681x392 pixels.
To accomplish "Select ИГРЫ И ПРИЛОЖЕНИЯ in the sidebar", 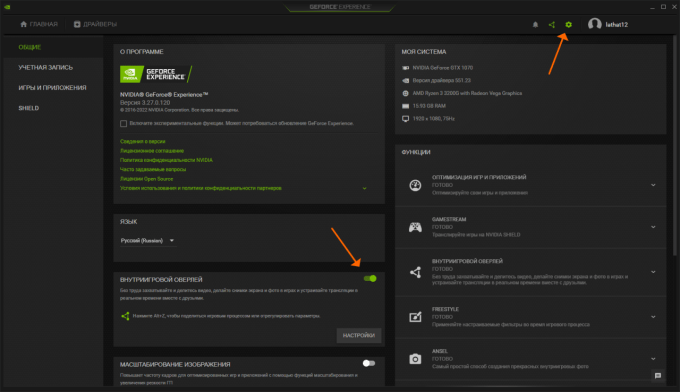I will point(52,88).
